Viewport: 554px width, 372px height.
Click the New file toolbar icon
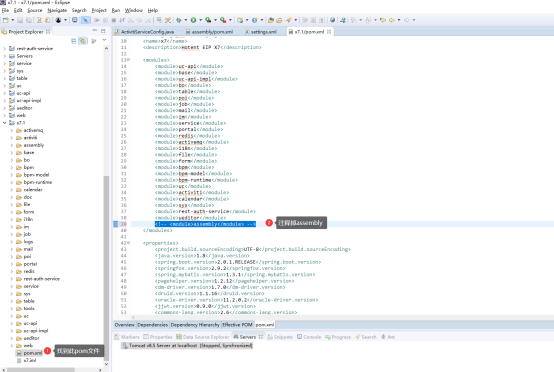(x=6, y=20)
